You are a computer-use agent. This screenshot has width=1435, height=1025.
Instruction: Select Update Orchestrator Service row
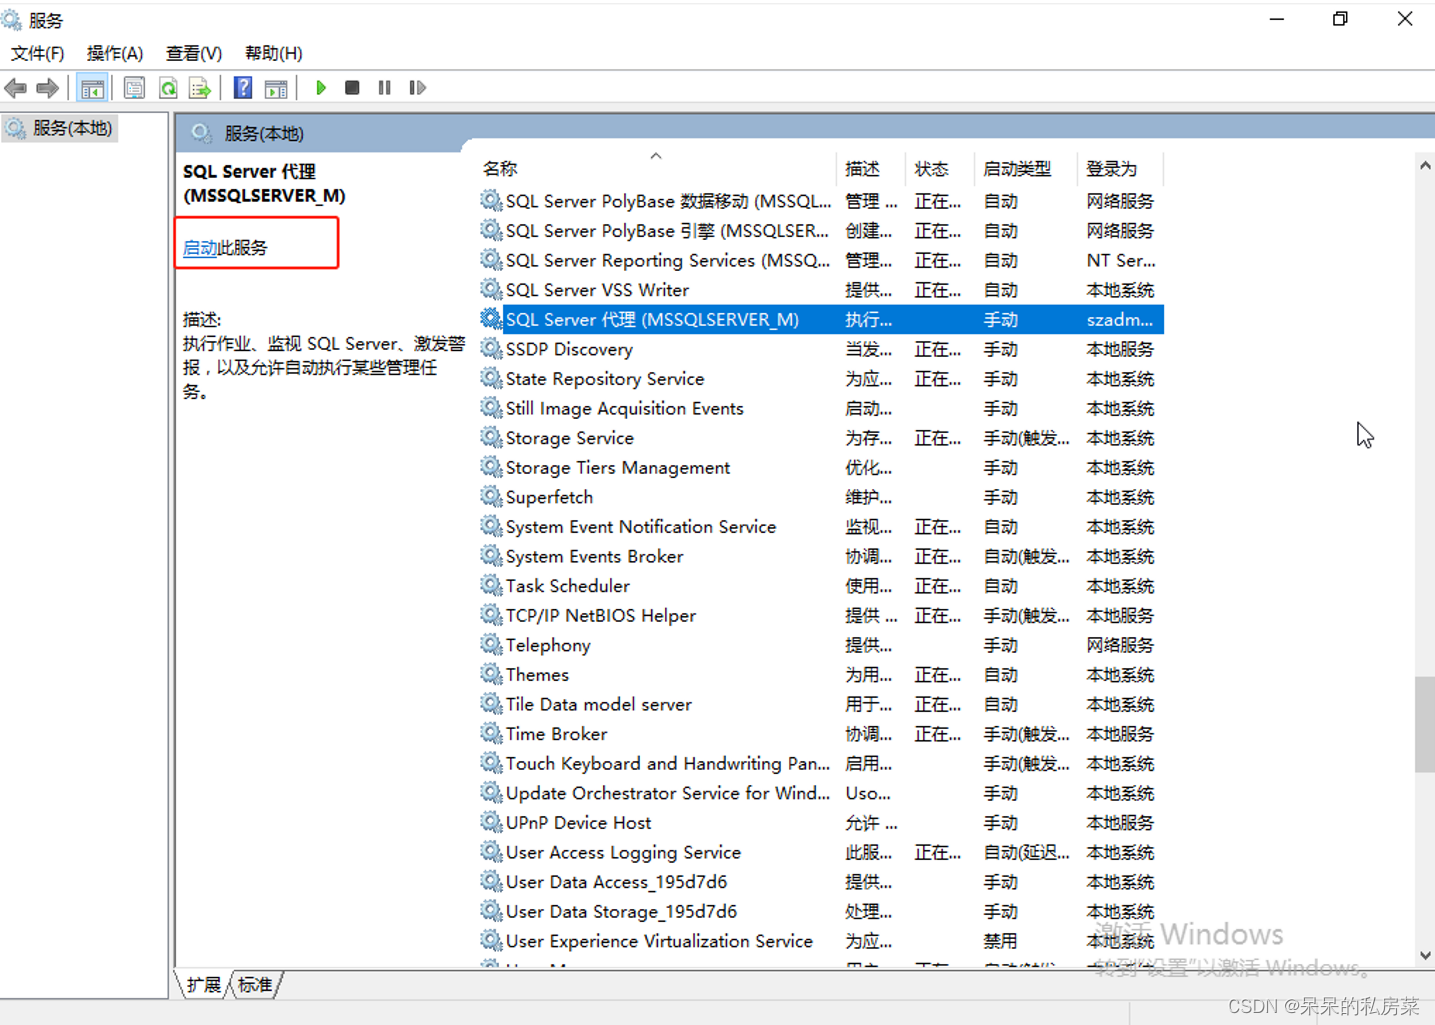coord(820,793)
